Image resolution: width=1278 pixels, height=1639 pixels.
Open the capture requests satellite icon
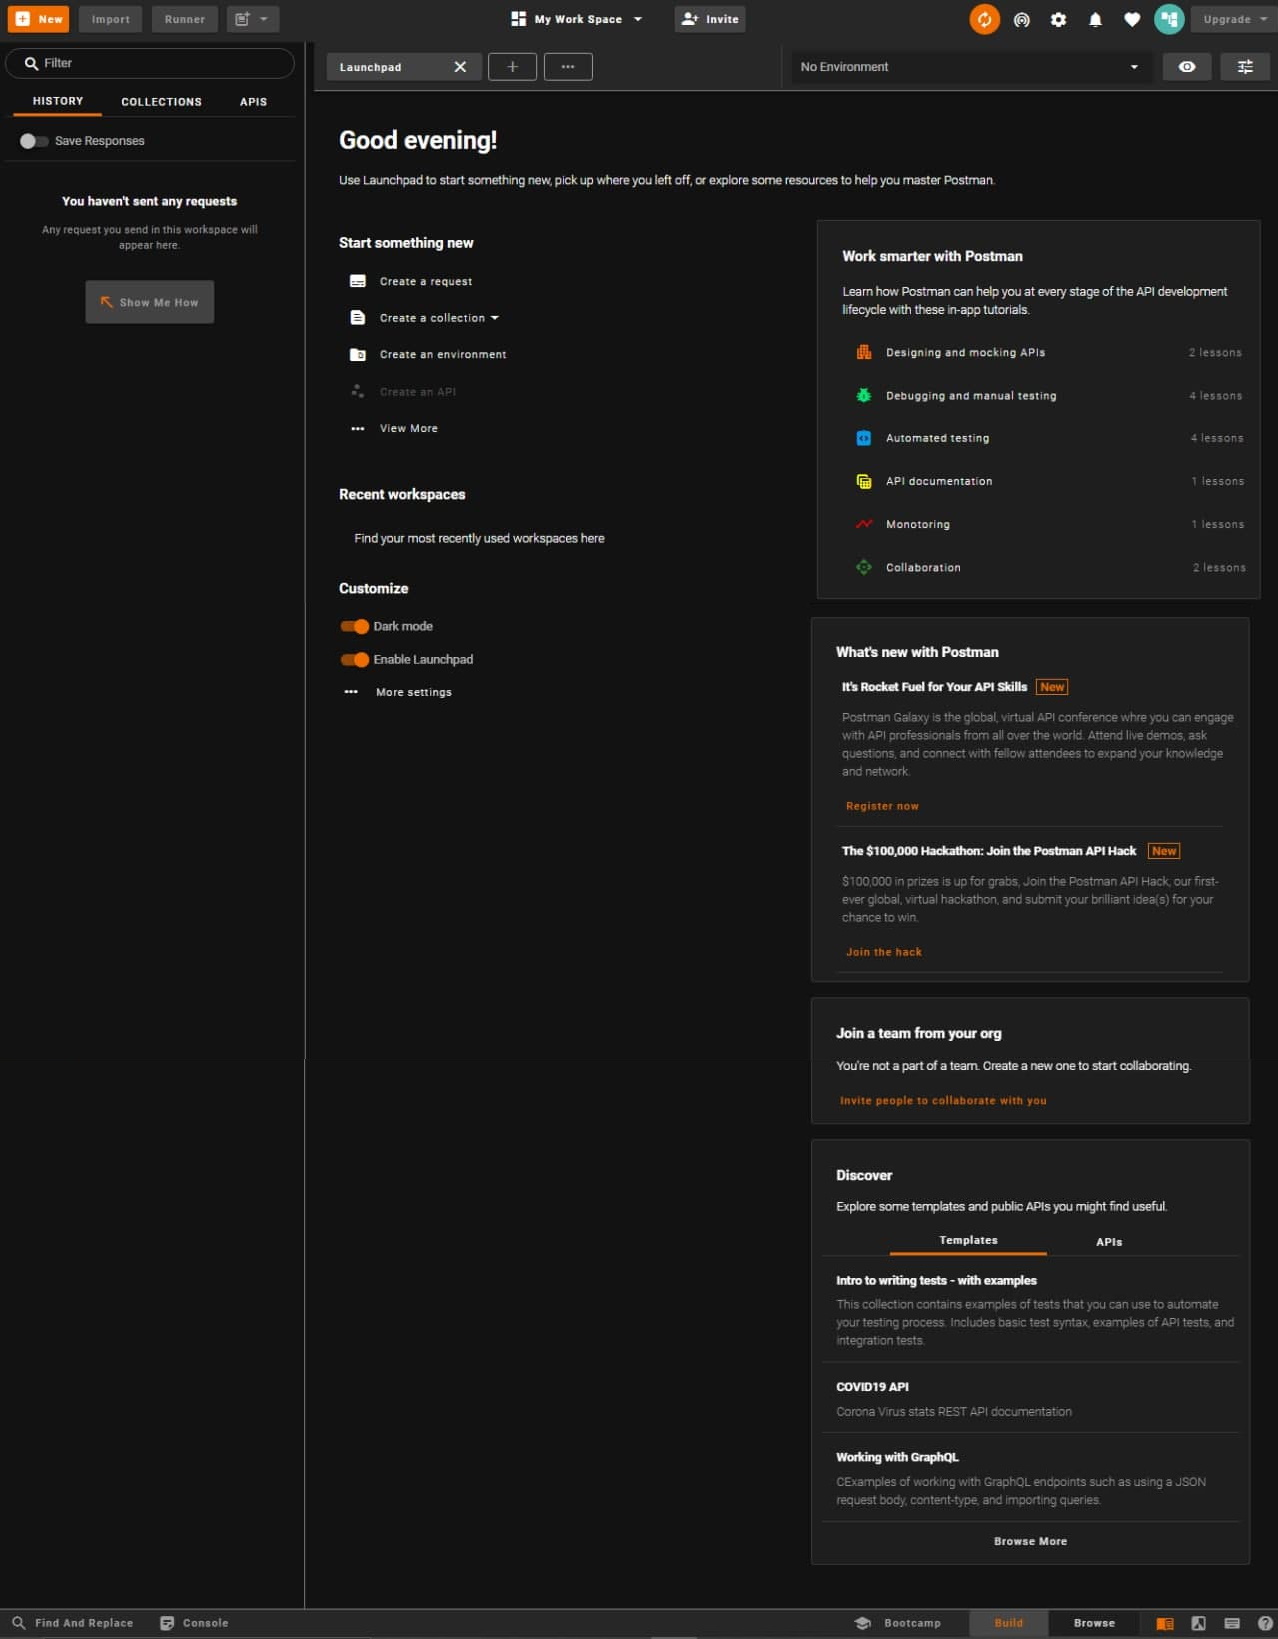(x=1021, y=19)
